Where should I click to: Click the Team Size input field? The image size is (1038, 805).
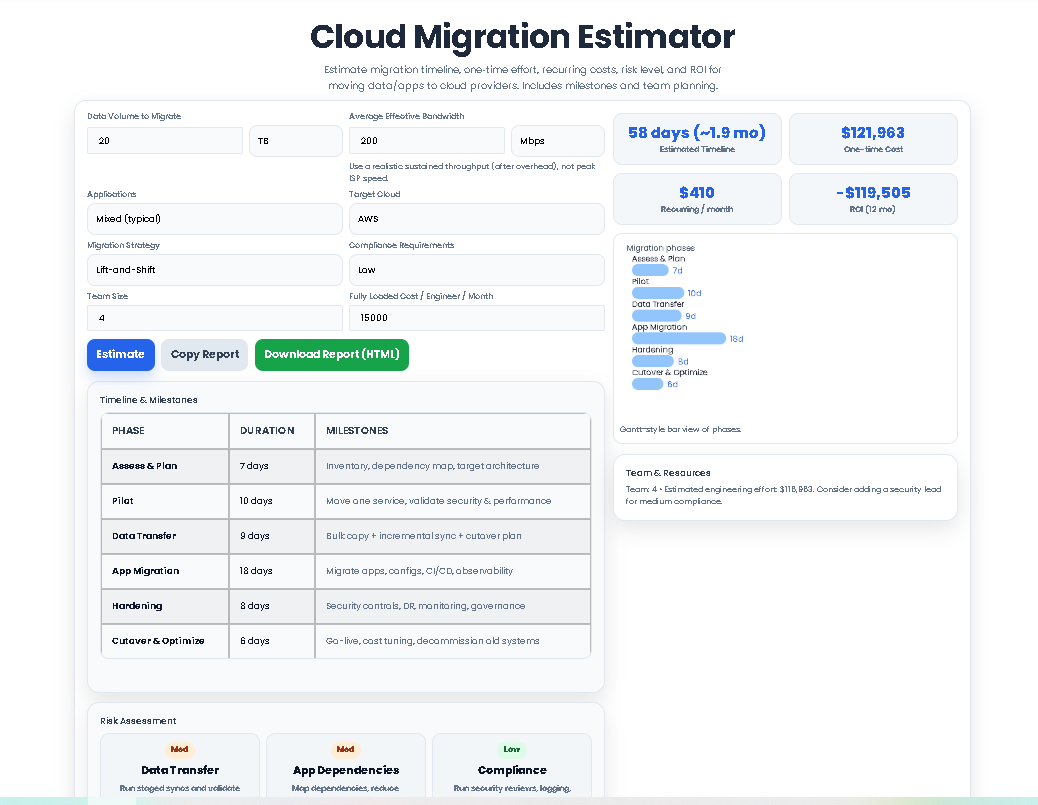pyautogui.click(x=214, y=317)
